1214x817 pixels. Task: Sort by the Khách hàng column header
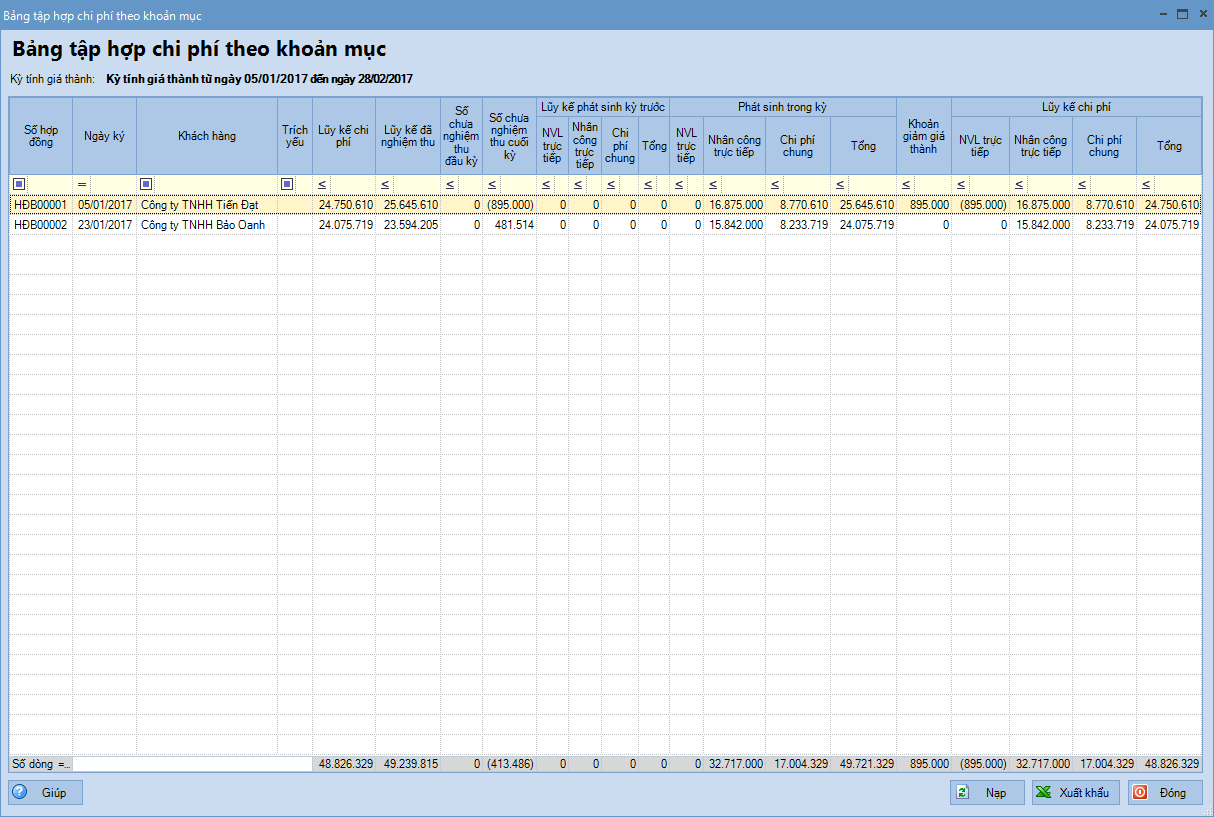[207, 135]
